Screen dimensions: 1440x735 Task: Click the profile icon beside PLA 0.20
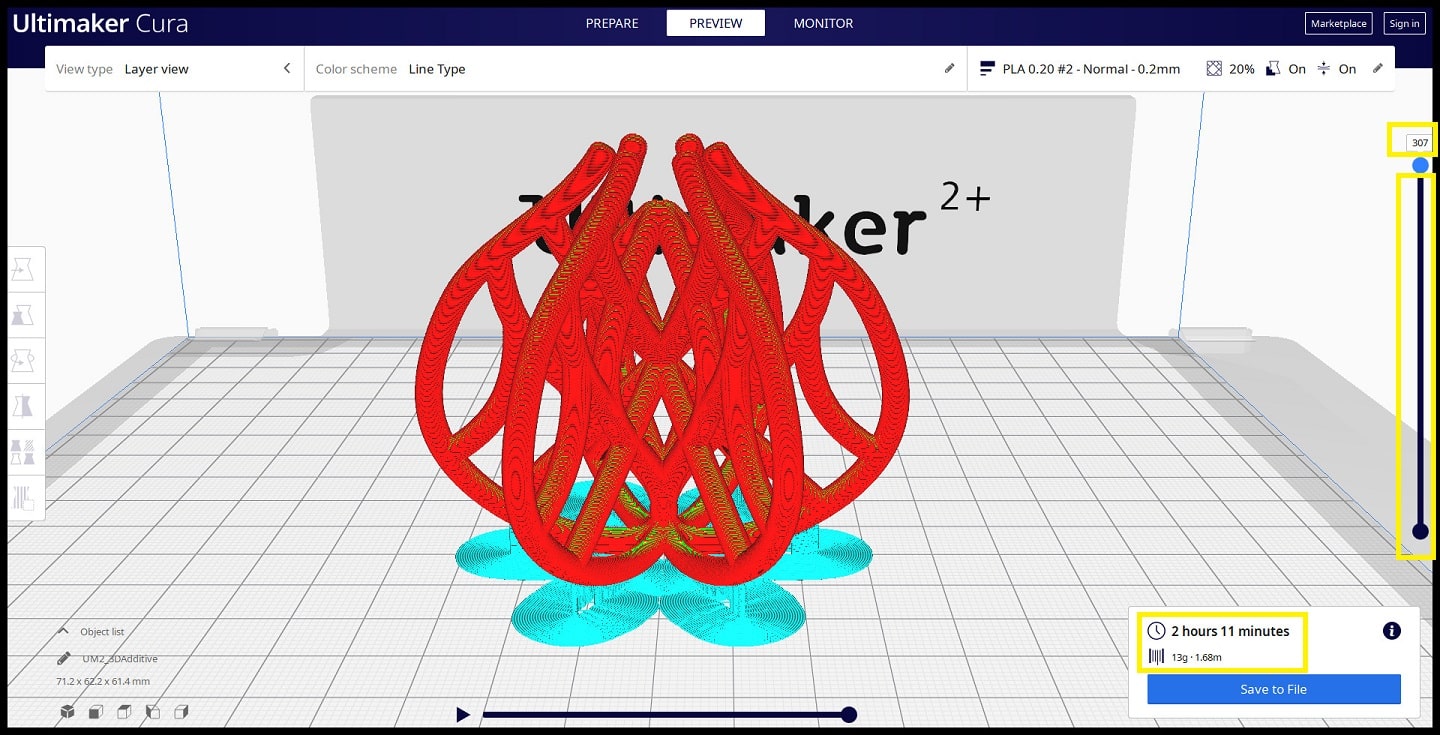[x=988, y=69]
